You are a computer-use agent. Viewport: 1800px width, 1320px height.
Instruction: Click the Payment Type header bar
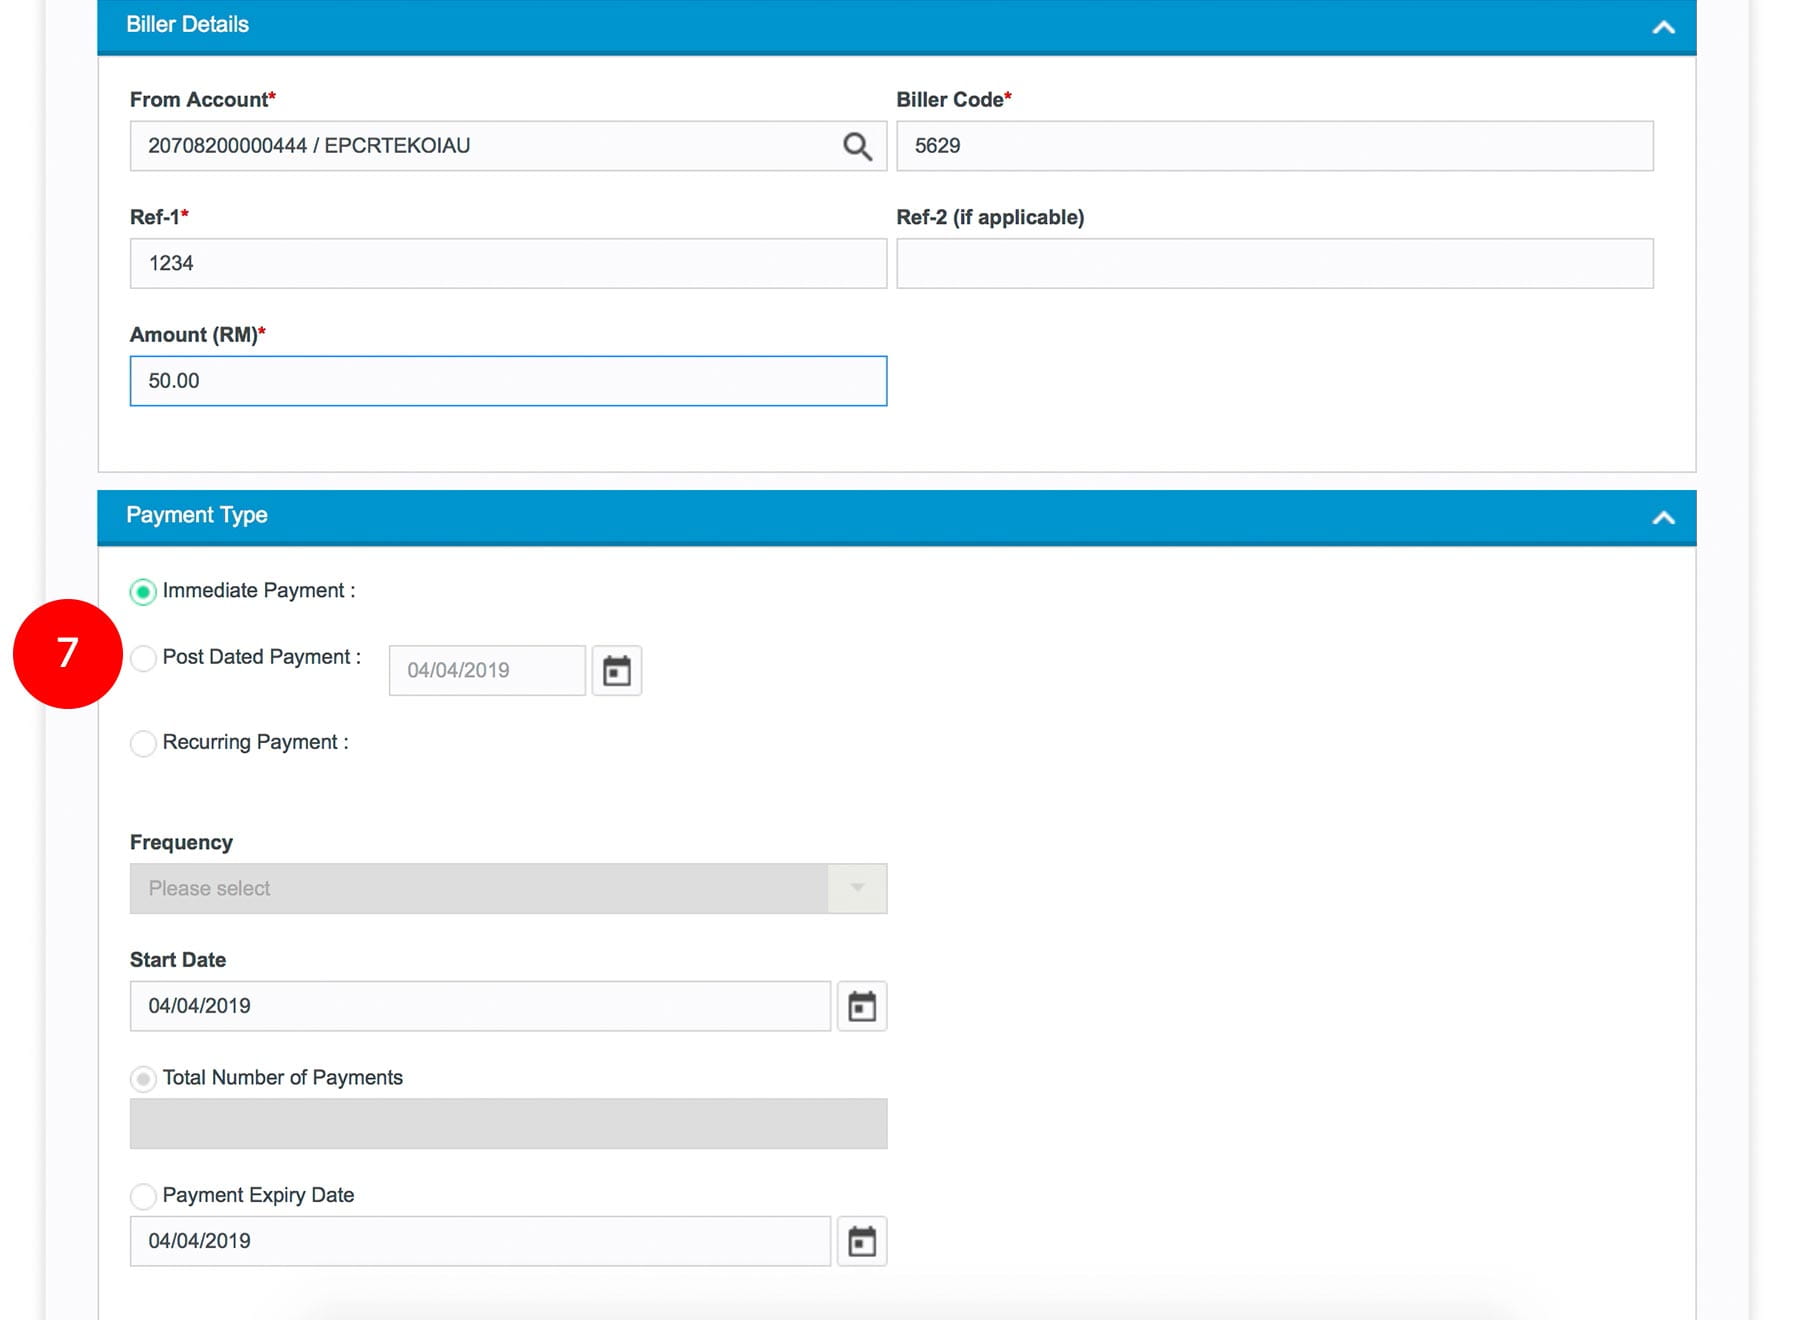(x=800, y=516)
